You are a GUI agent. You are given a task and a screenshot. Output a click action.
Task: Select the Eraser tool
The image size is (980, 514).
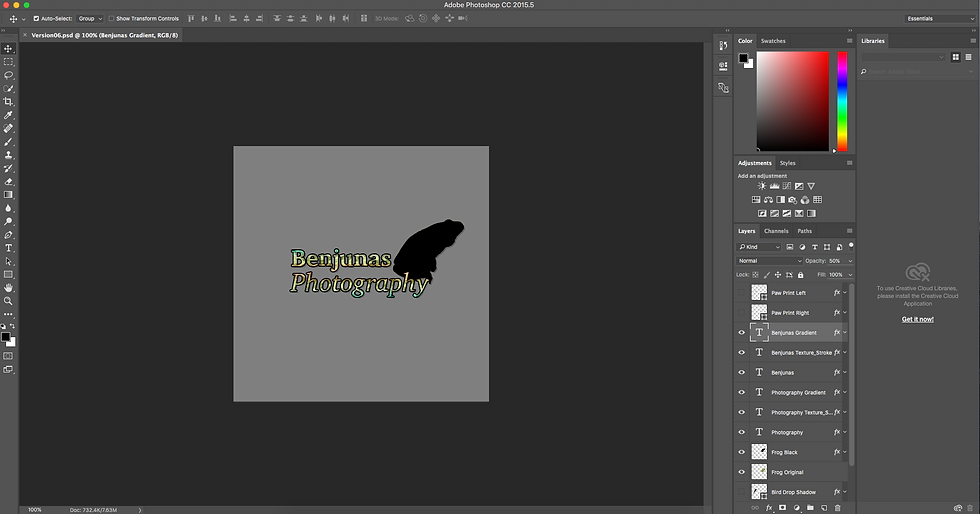[x=8, y=182]
